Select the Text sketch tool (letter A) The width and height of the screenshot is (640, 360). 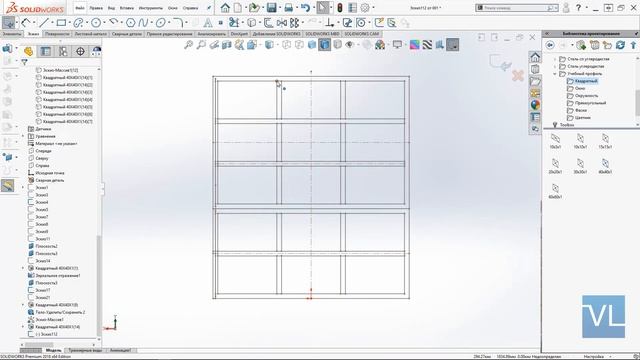[208, 23]
